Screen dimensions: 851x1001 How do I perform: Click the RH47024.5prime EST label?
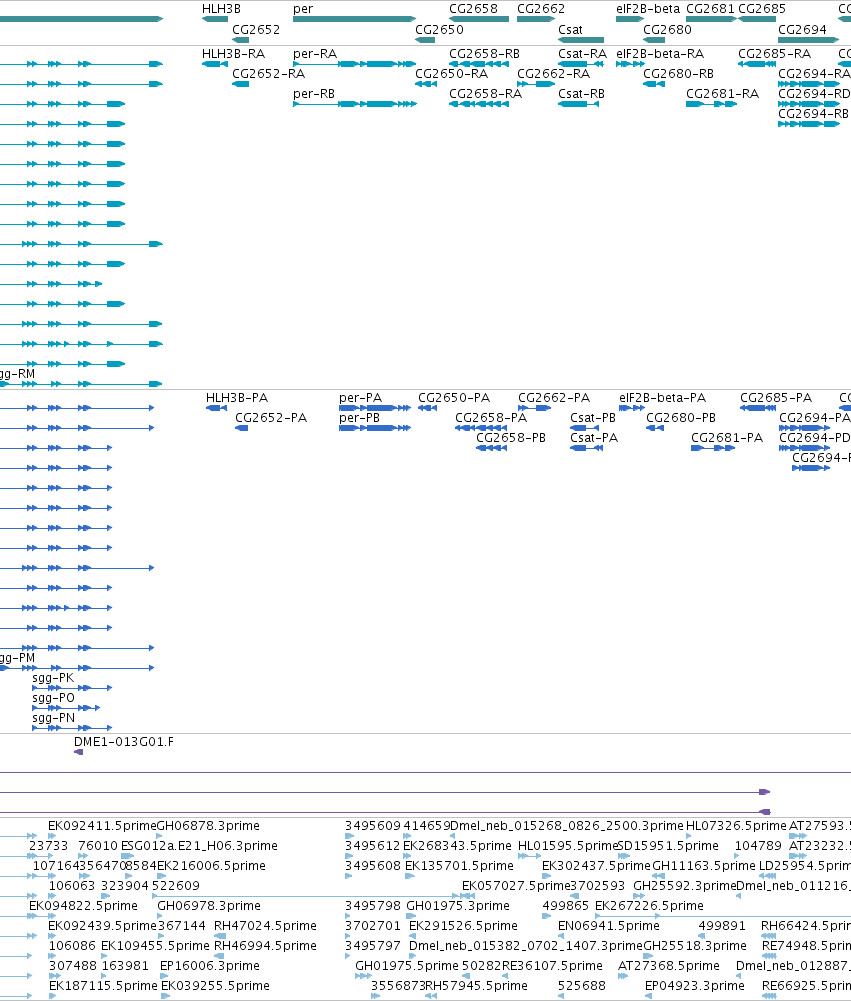point(265,926)
